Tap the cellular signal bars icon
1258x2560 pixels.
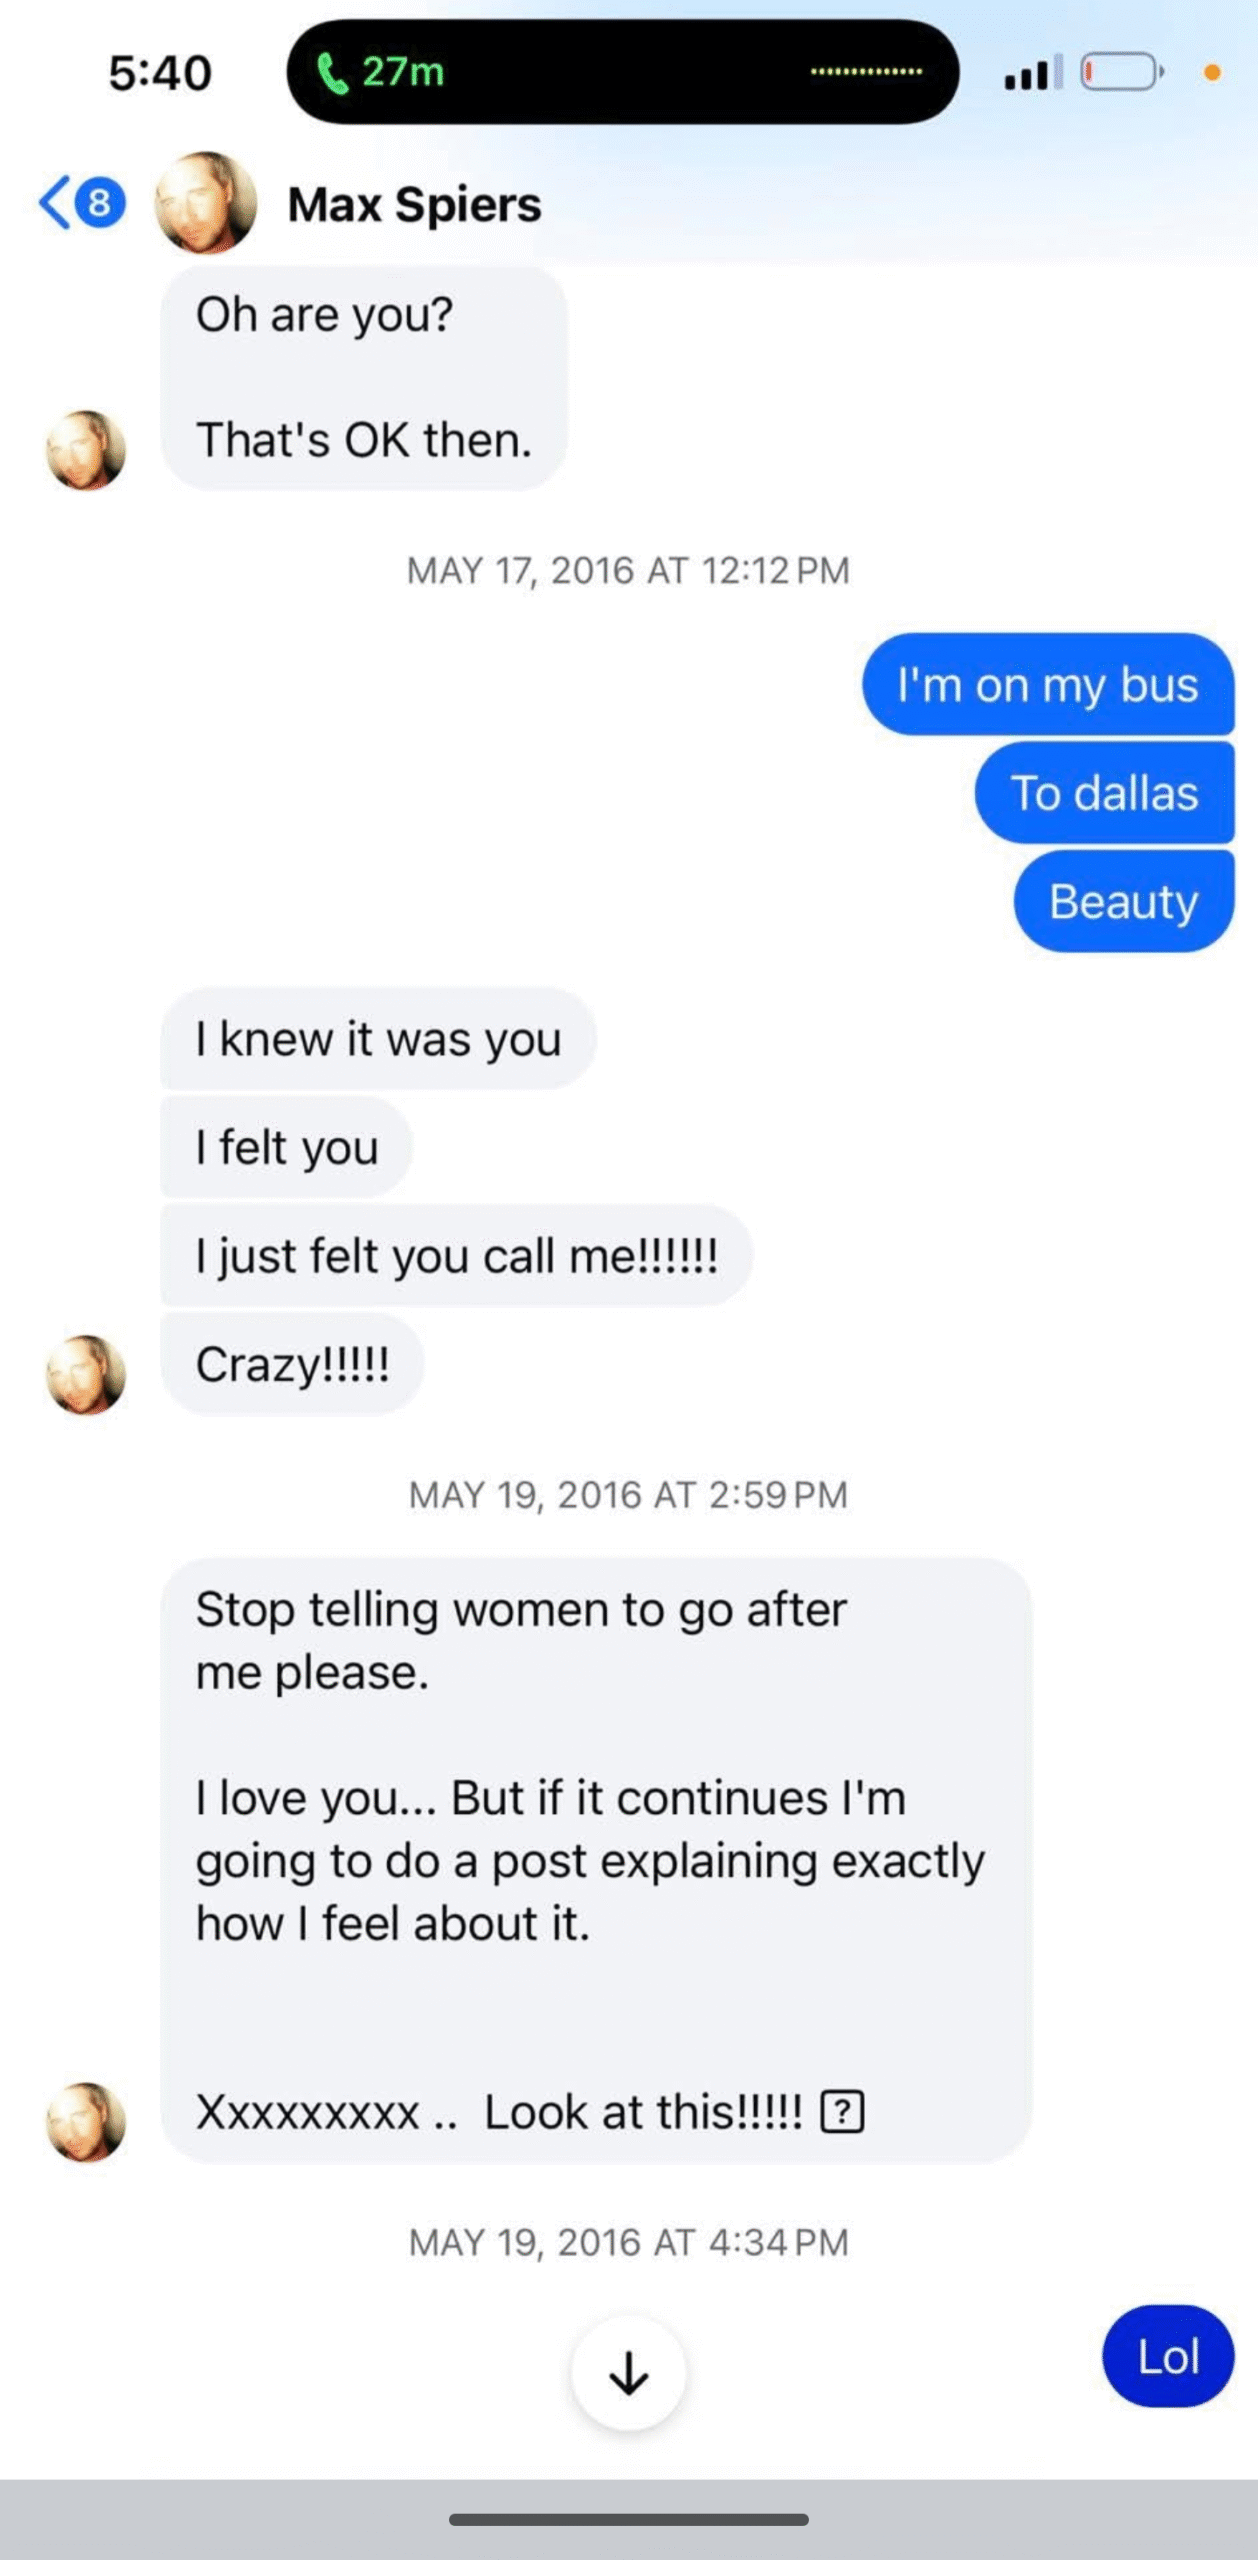1032,73
